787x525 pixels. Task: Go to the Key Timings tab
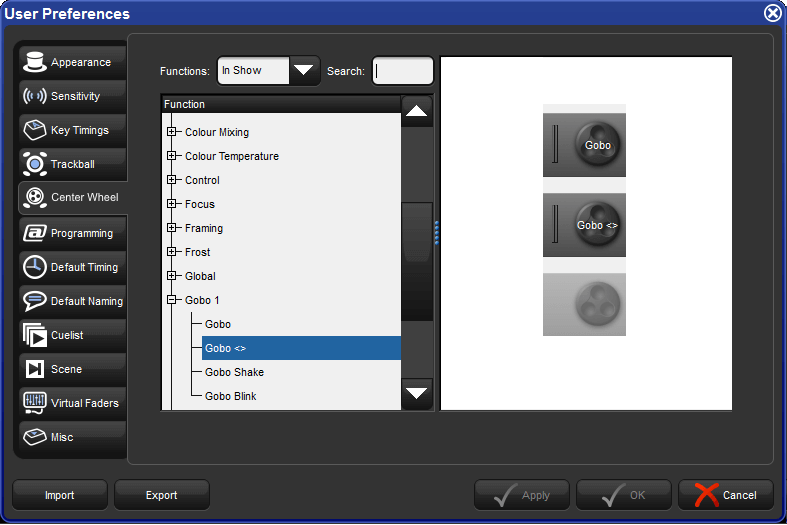point(73,130)
